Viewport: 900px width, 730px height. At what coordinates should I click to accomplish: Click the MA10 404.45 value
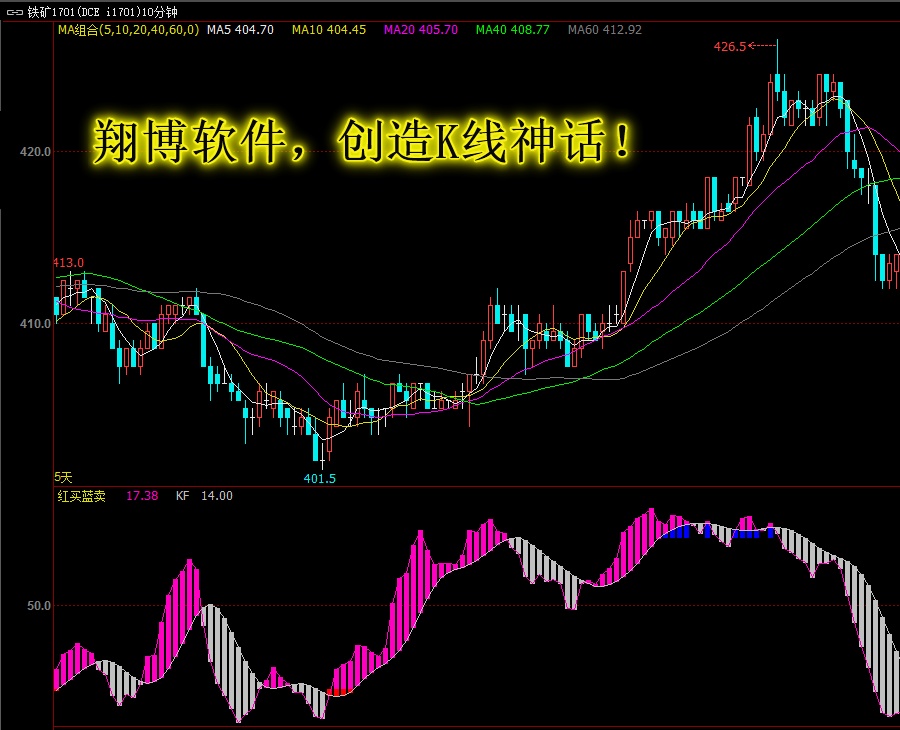(x=329, y=30)
